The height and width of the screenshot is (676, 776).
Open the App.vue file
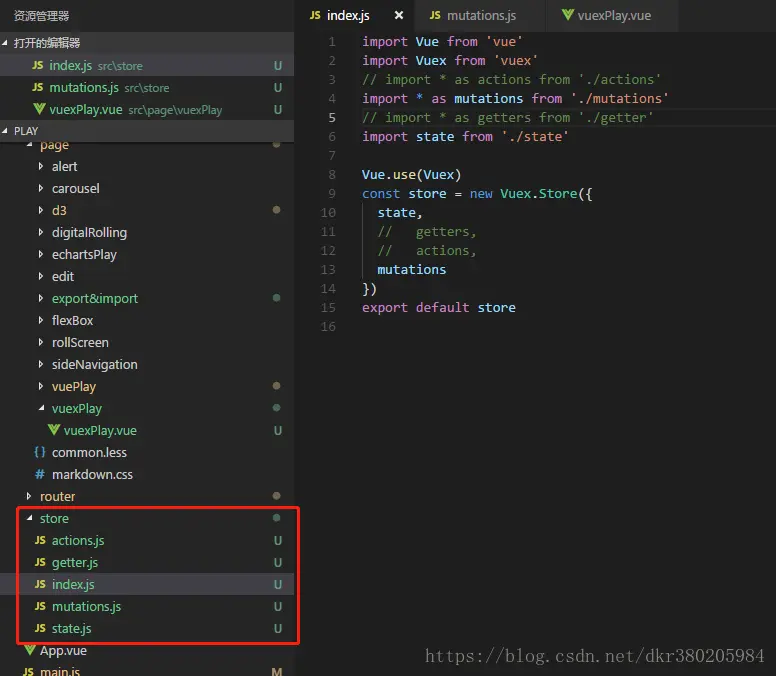click(x=63, y=651)
